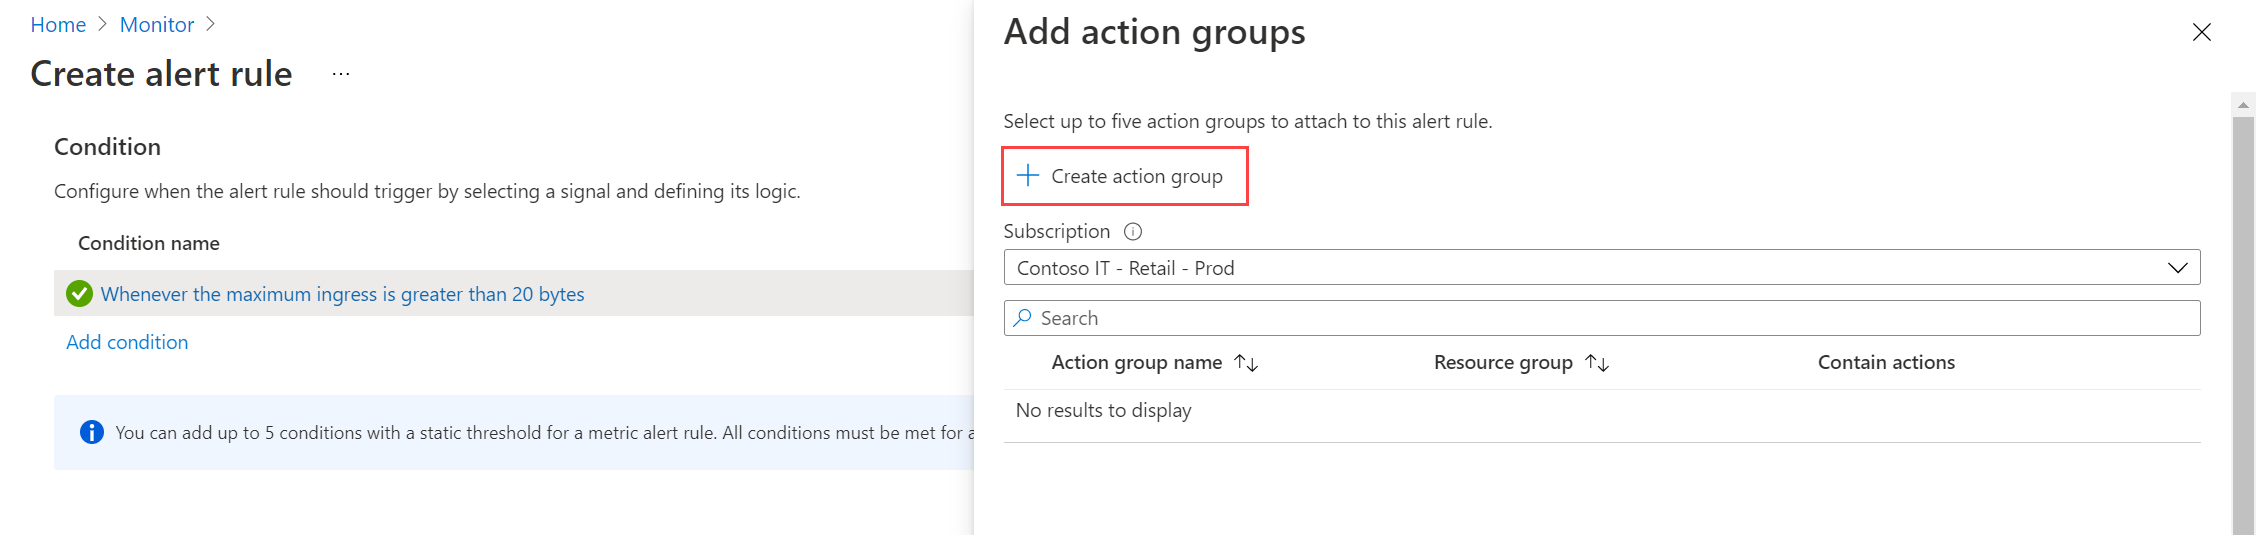
Task: Click the blue info icon in banner
Action: click(92, 432)
